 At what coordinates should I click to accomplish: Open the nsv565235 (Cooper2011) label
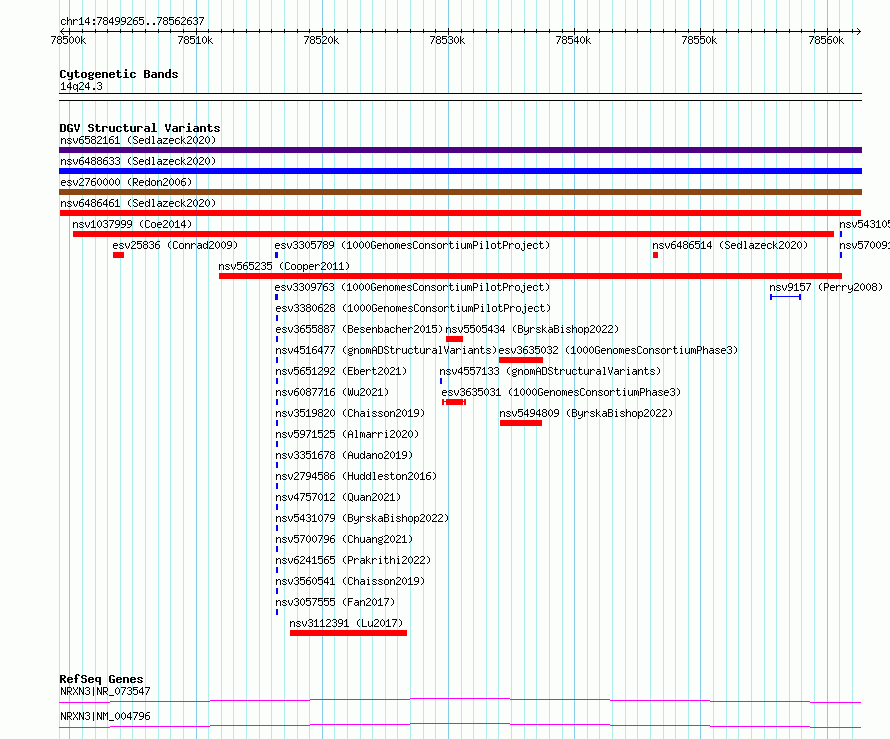click(x=284, y=266)
